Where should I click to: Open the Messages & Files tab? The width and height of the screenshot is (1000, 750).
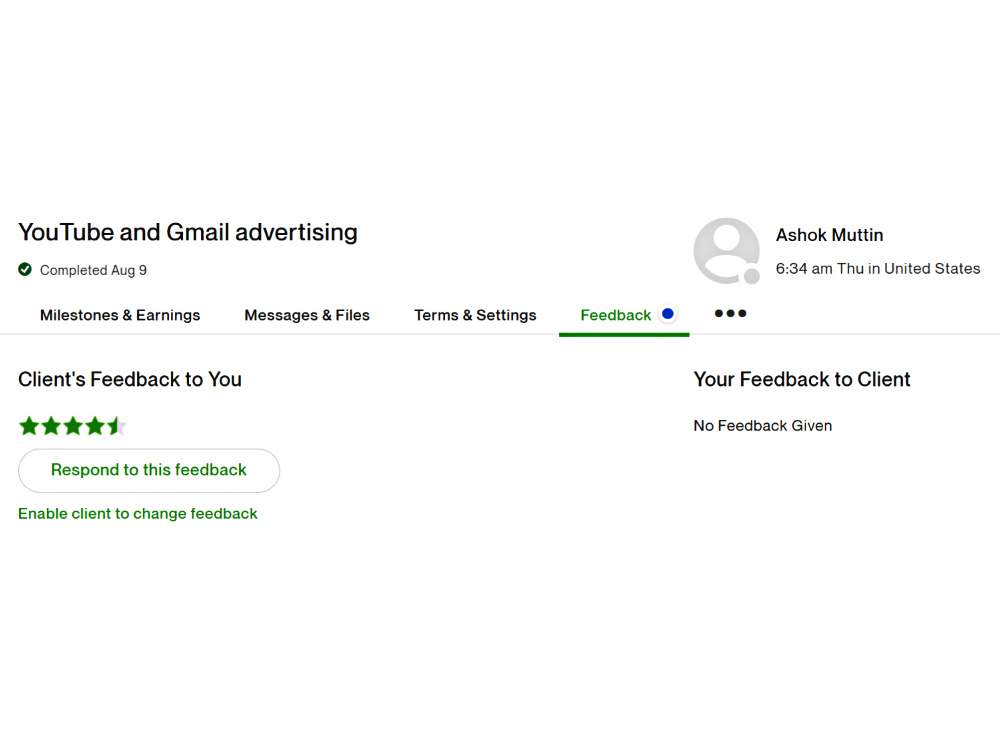pos(307,315)
